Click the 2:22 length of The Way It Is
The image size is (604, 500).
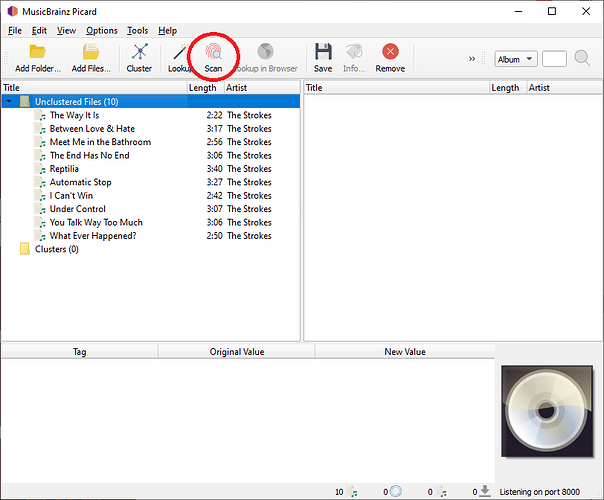click(214, 115)
